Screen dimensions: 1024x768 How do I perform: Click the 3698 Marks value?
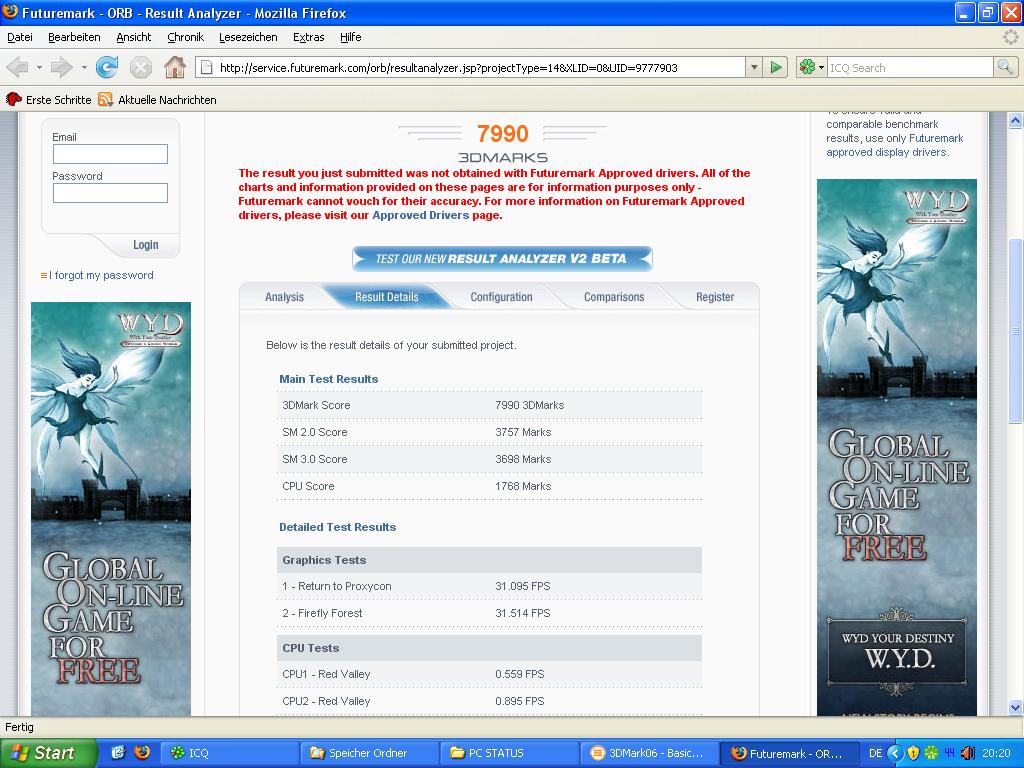(523, 459)
